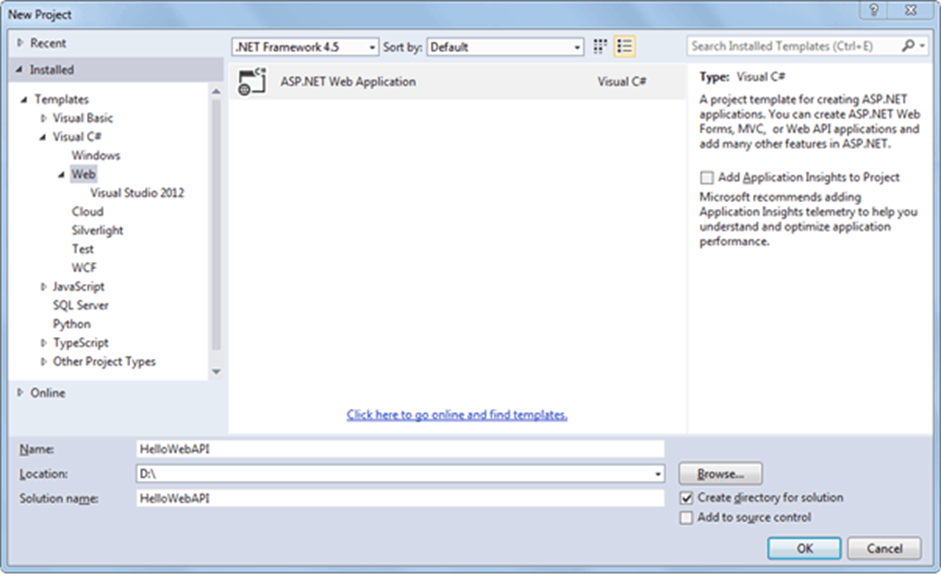
Task: Open the dialog help question mark
Action: (x=874, y=10)
